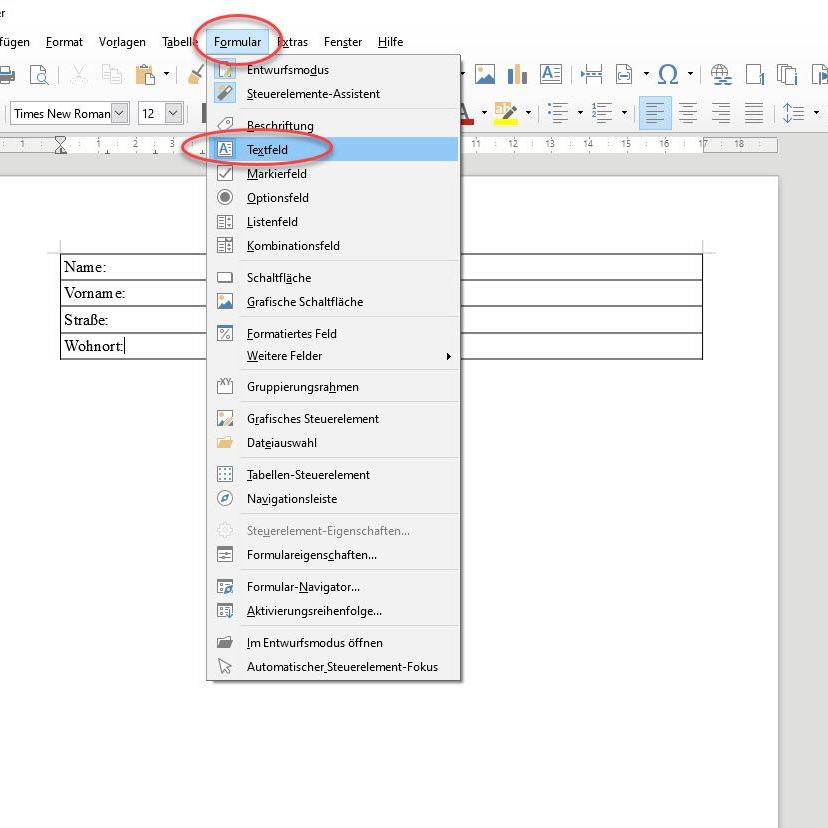Insert a page break icon

click(x=592, y=74)
